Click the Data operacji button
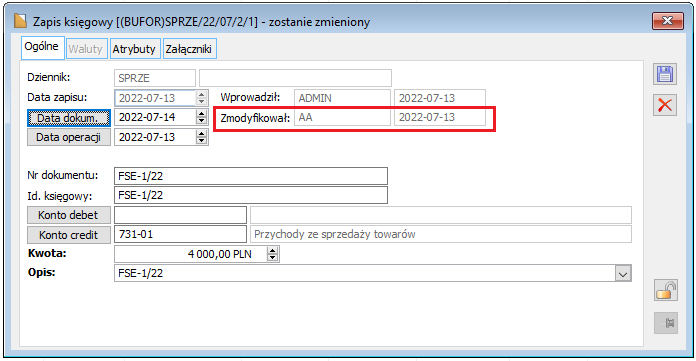This screenshot has width=696, height=361. pyautogui.click(x=69, y=137)
